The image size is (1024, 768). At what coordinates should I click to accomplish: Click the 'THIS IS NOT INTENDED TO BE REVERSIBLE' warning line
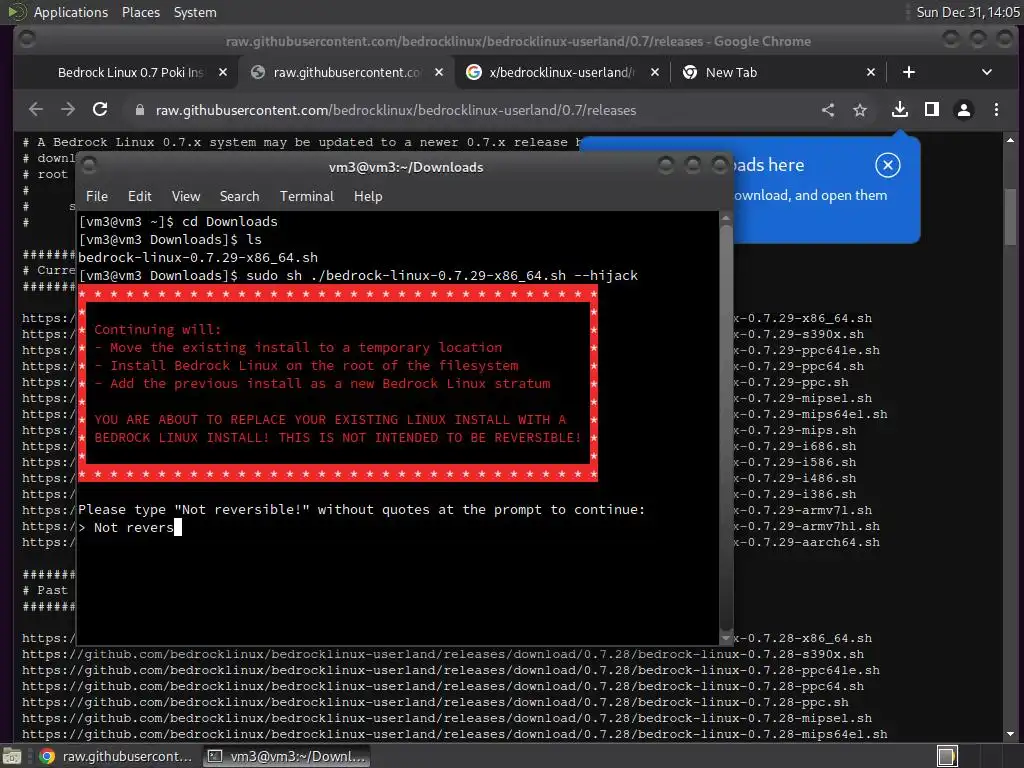337,438
